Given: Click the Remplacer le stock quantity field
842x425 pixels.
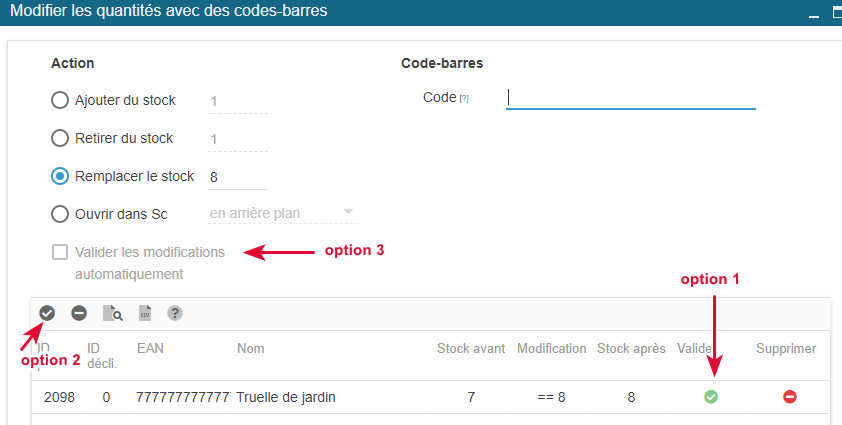Looking at the screenshot, I should point(237,176).
